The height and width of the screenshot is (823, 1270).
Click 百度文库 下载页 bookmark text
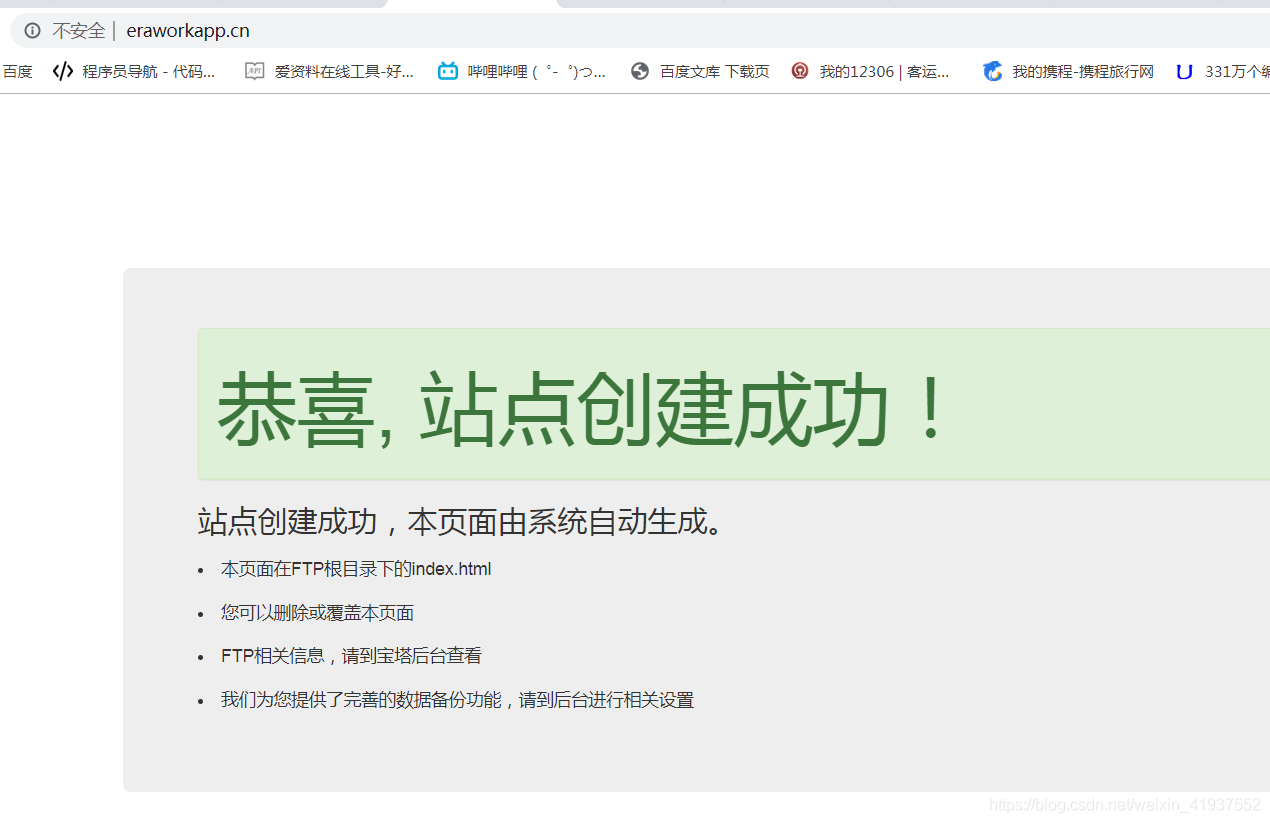point(713,71)
